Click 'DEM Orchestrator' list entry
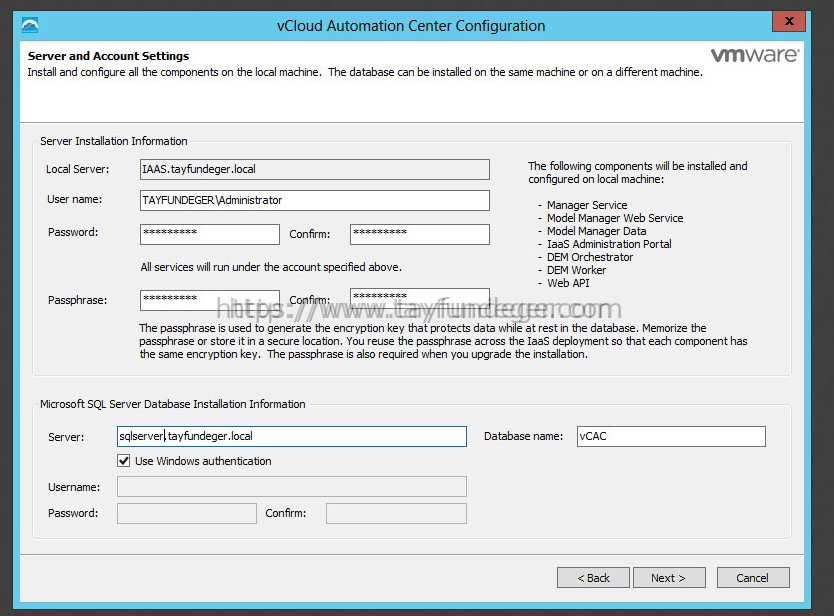The image size is (834, 616). 590,257
